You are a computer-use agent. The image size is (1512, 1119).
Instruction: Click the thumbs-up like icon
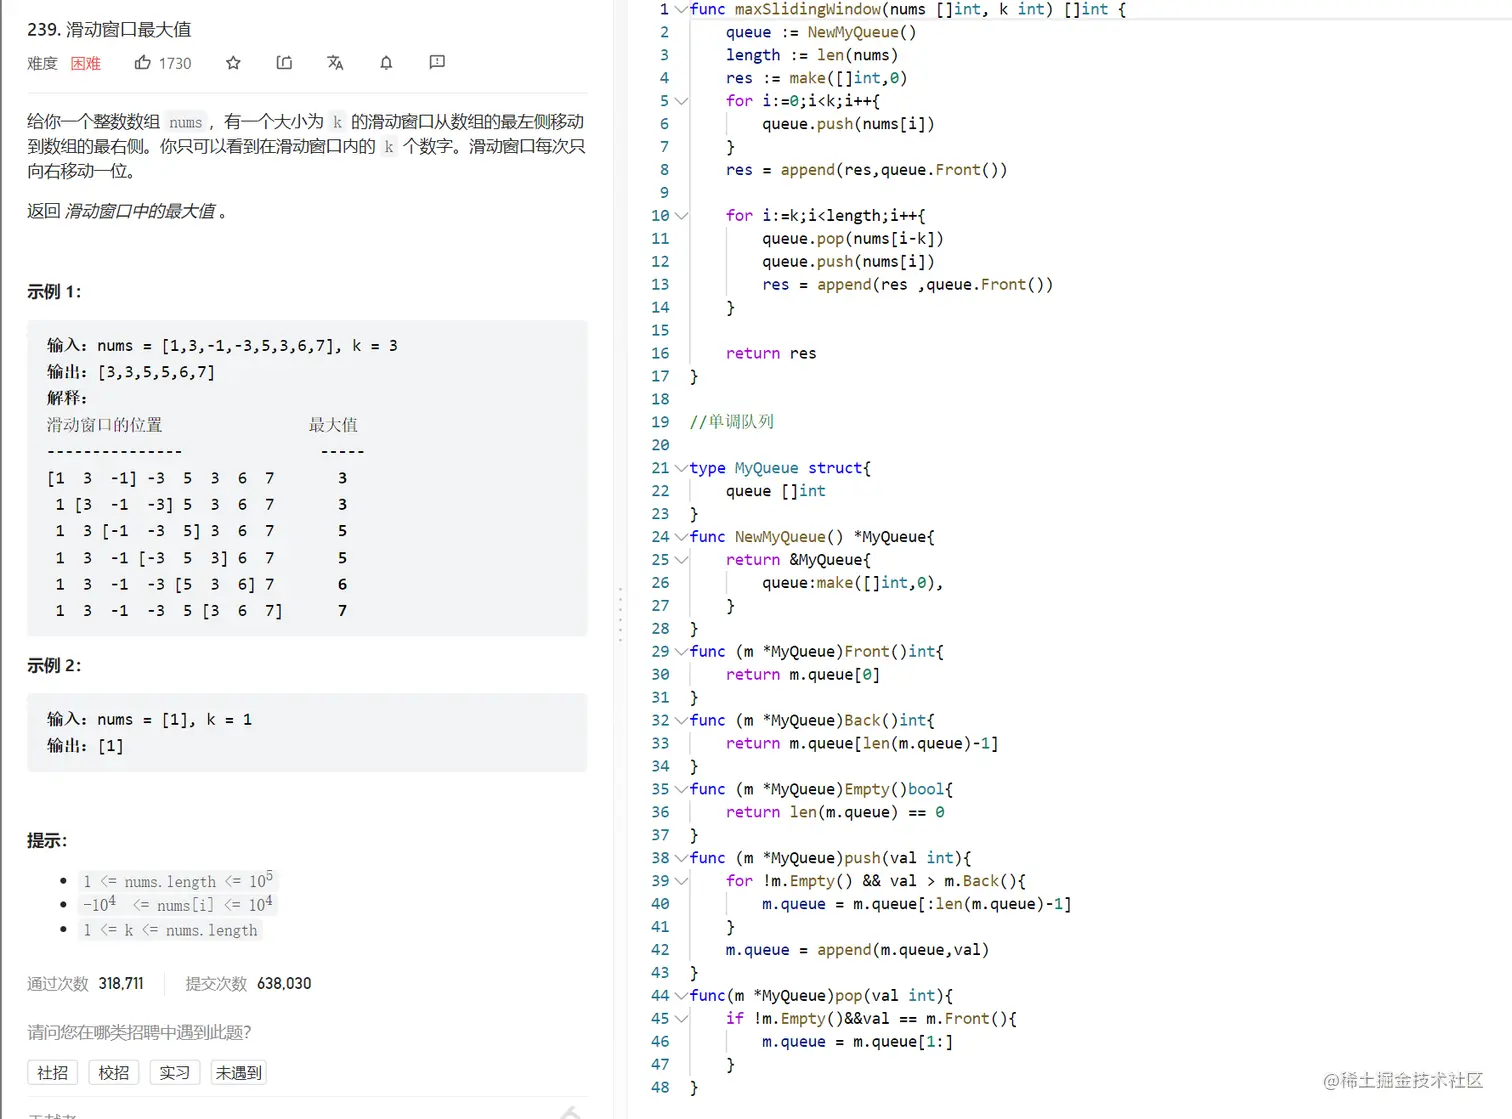[143, 63]
